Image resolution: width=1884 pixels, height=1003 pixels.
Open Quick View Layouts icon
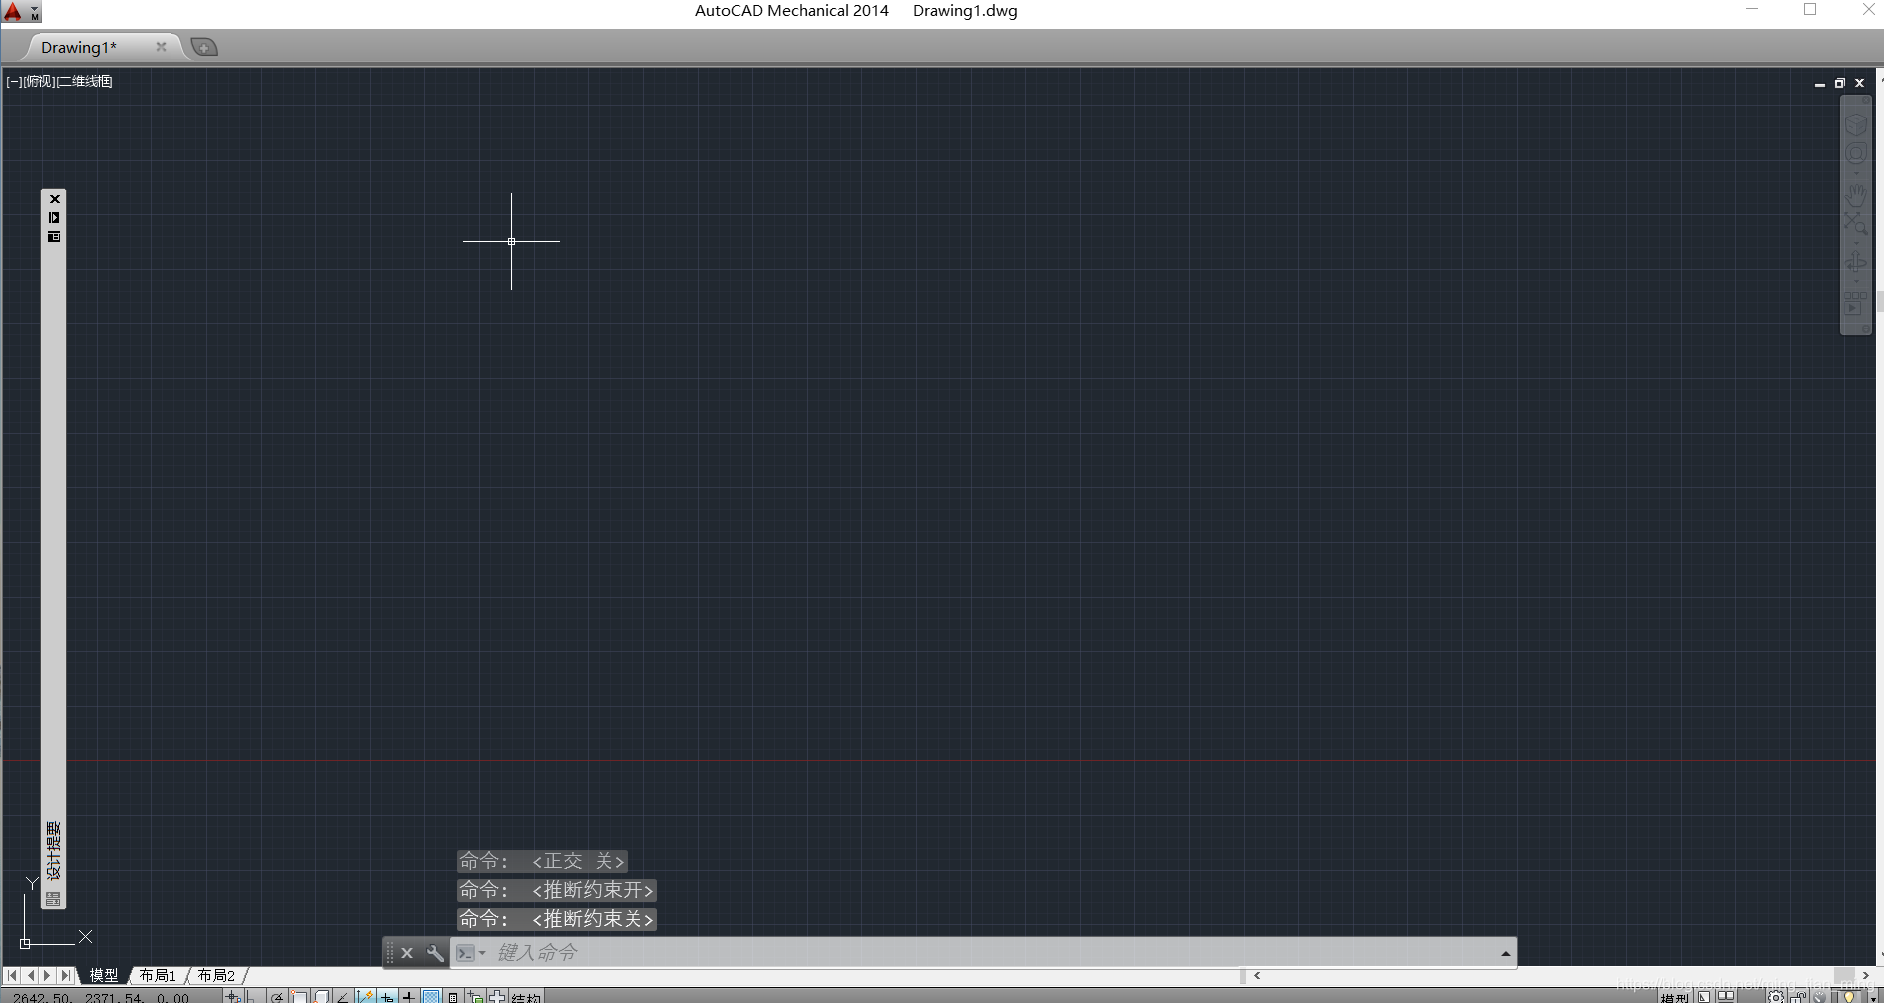(1704, 996)
